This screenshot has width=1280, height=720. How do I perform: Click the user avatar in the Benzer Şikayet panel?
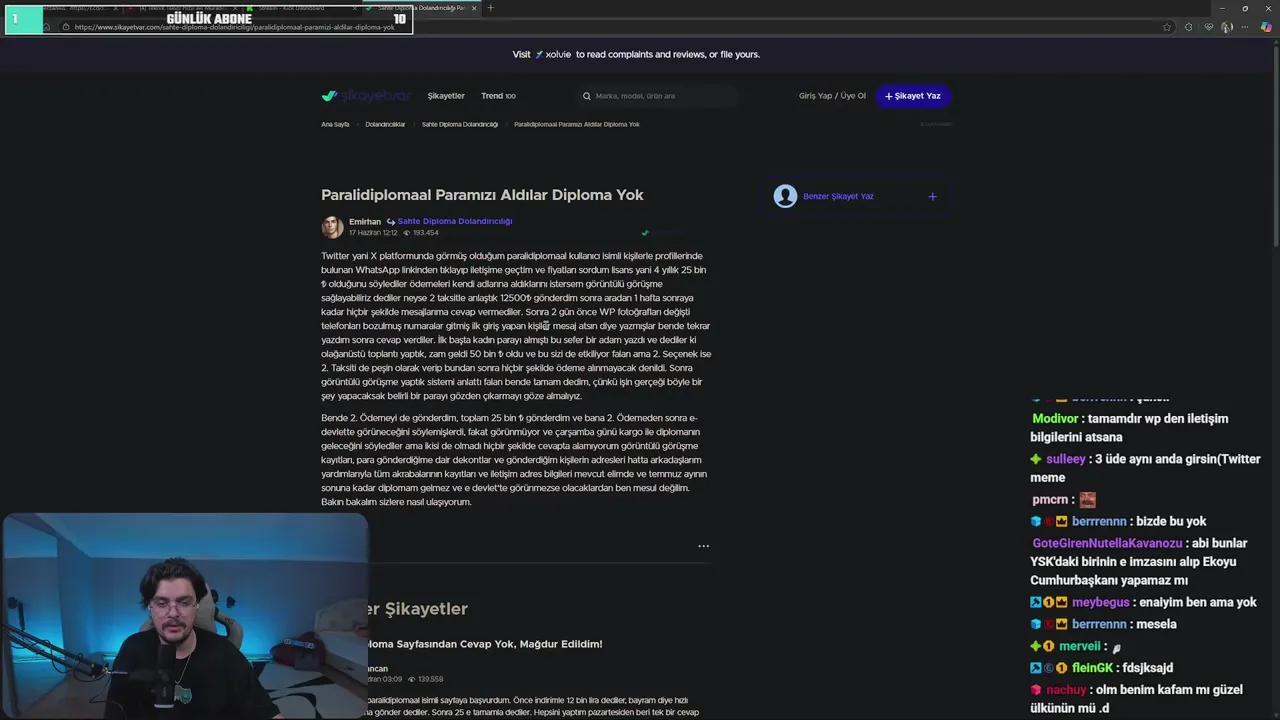point(785,196)
